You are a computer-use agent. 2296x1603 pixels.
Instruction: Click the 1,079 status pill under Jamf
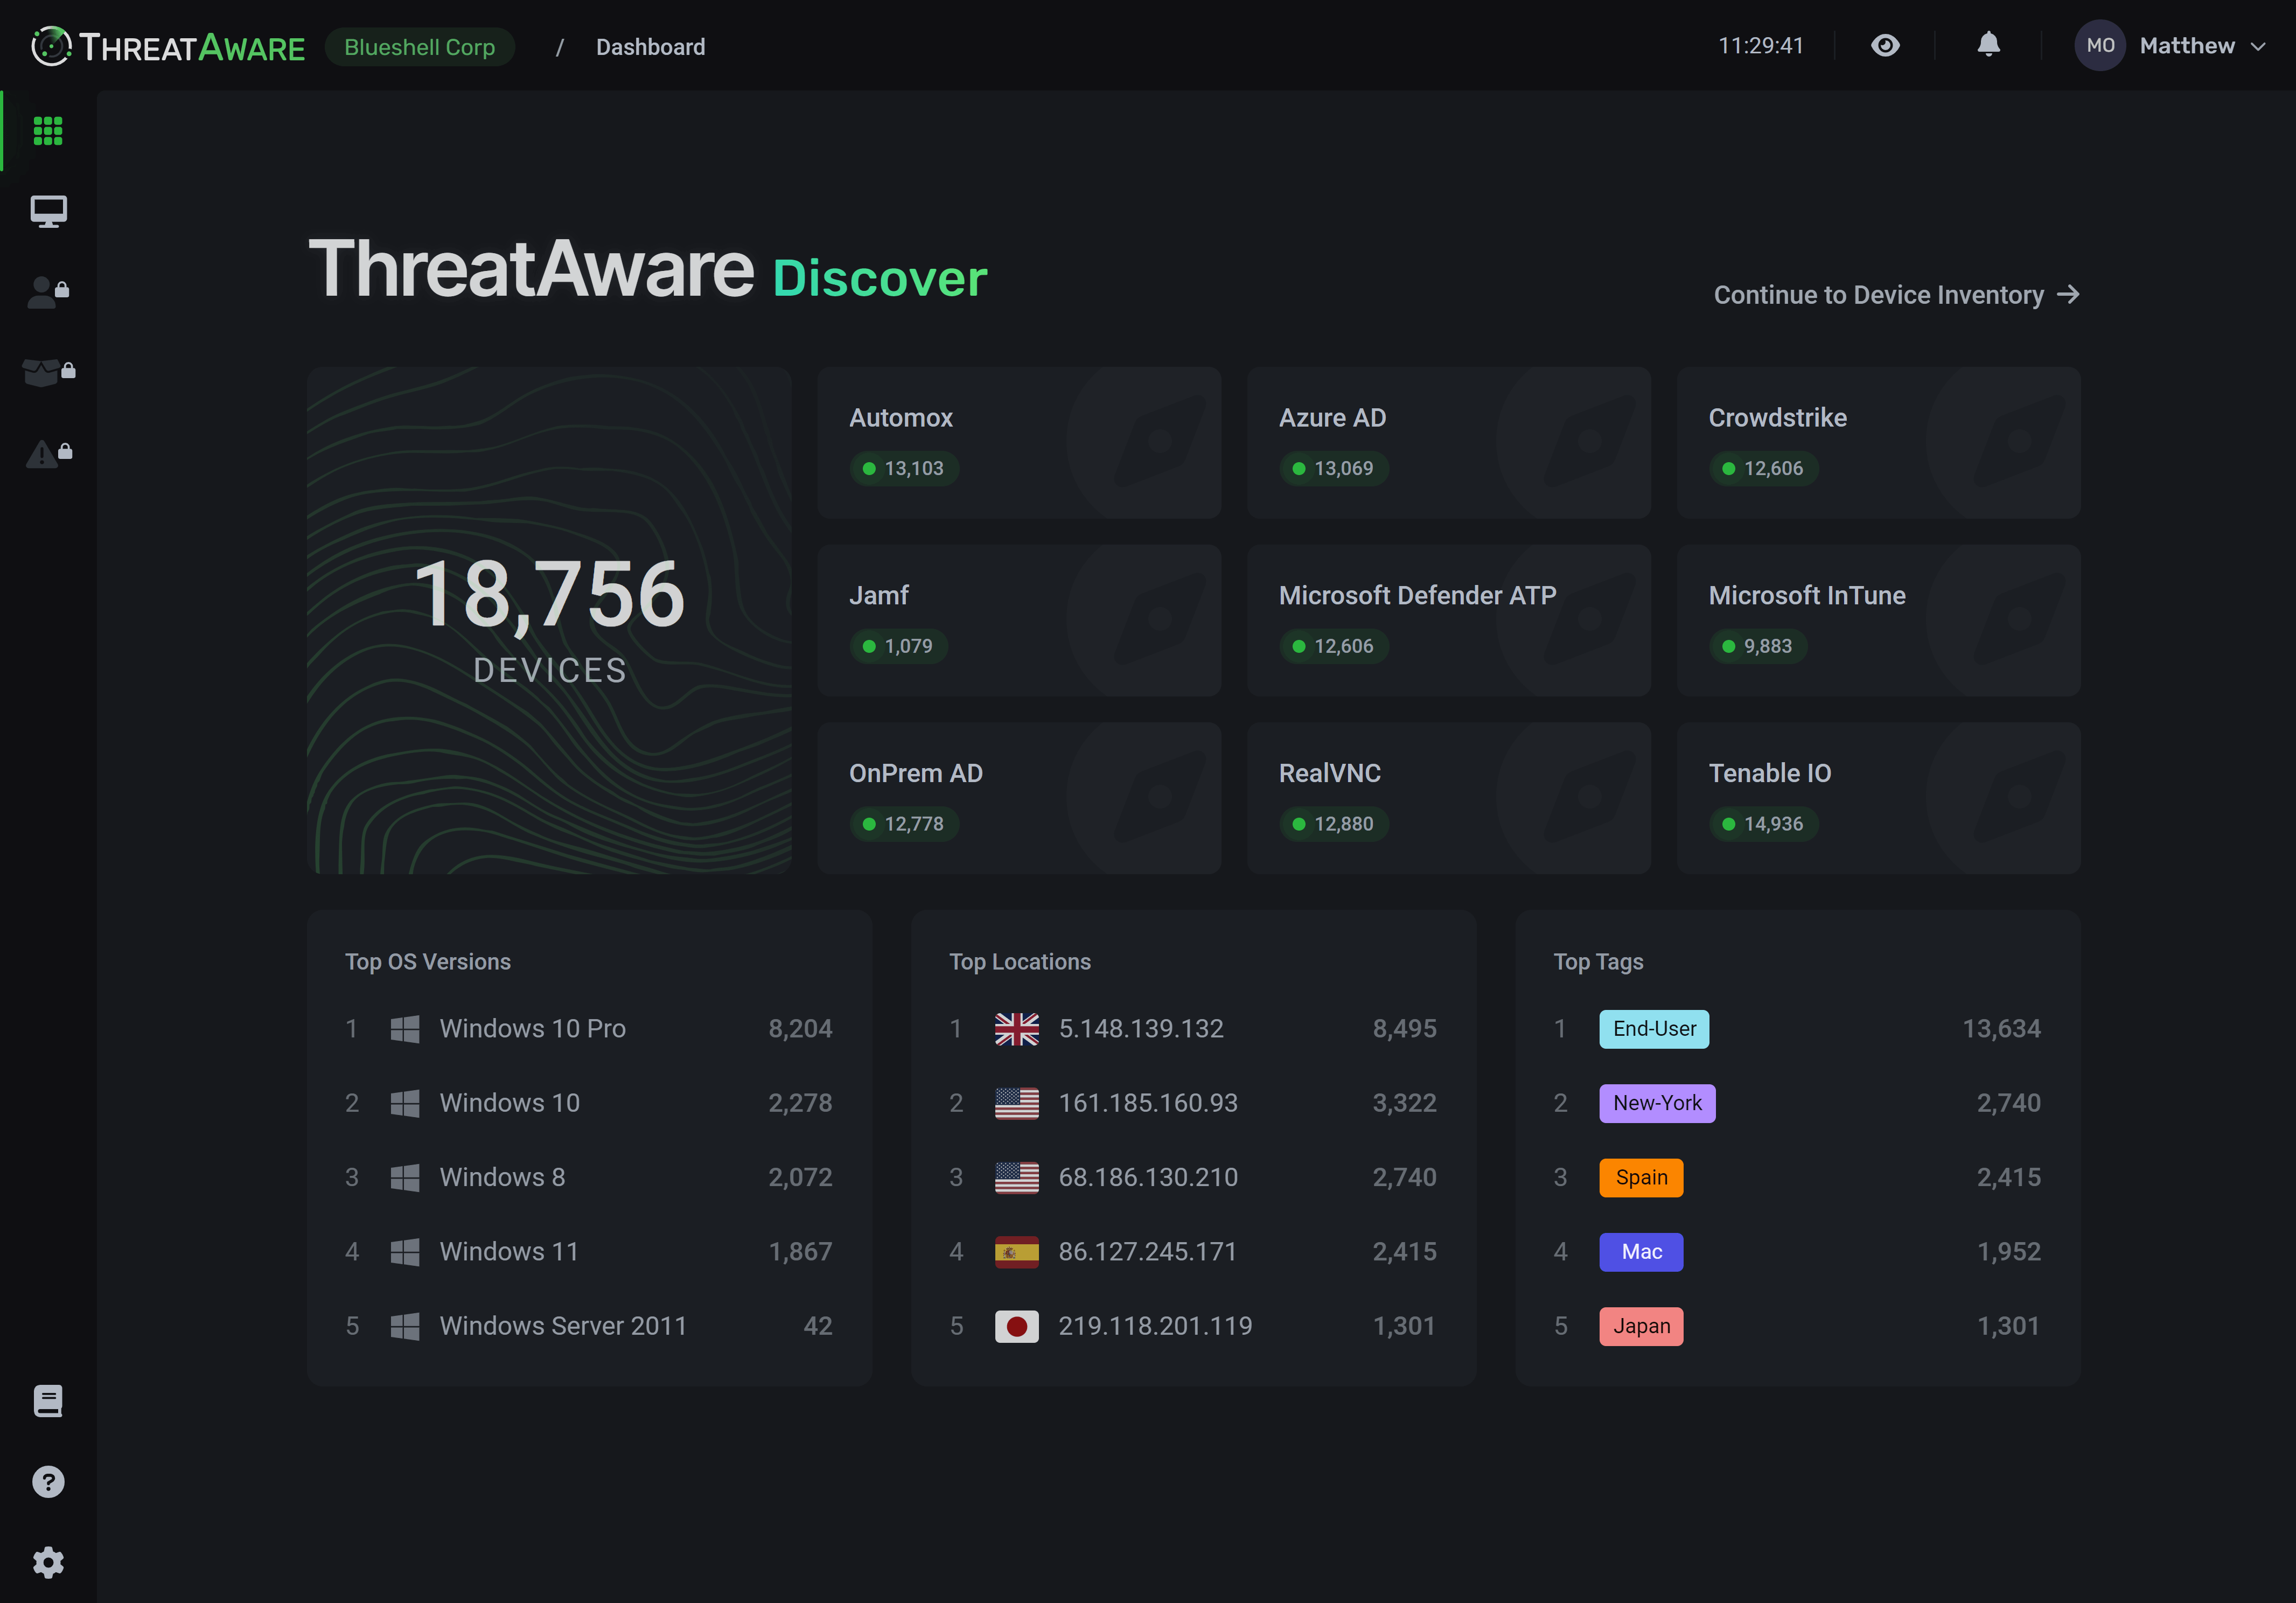point(897,646)
